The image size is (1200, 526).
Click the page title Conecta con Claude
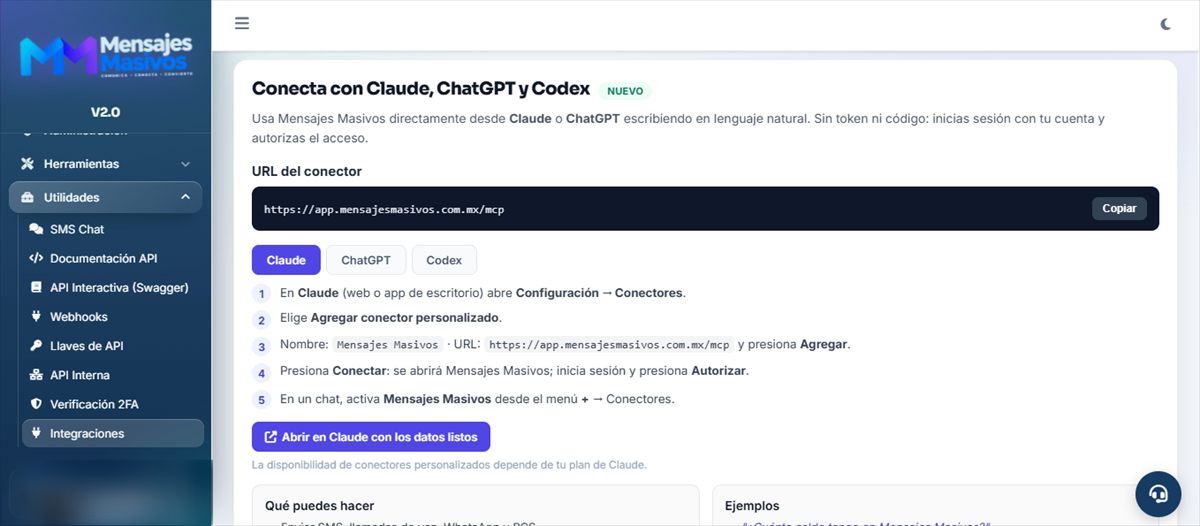tap(421, 89)
